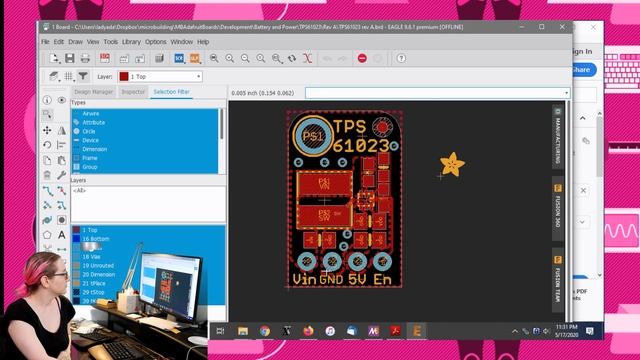Open the Manufacturing side panel tab
640x360 pixels.
click(x=558, y=137)
